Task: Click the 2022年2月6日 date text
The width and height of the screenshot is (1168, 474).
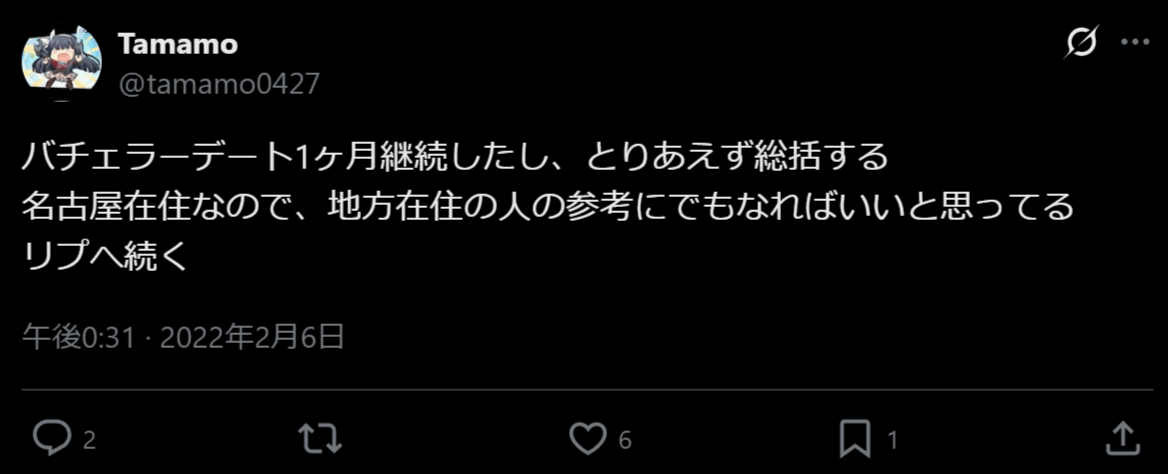Action: coord(253,338)
